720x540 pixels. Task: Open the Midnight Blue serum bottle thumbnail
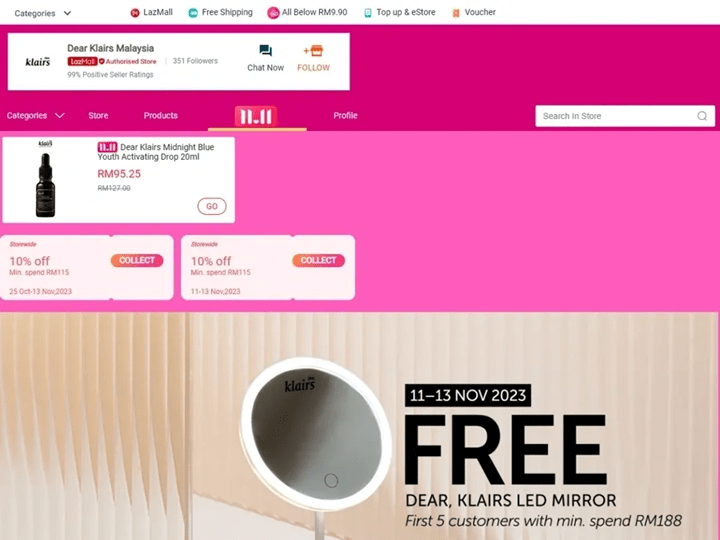pyautogui.click(x=45, y=180)
